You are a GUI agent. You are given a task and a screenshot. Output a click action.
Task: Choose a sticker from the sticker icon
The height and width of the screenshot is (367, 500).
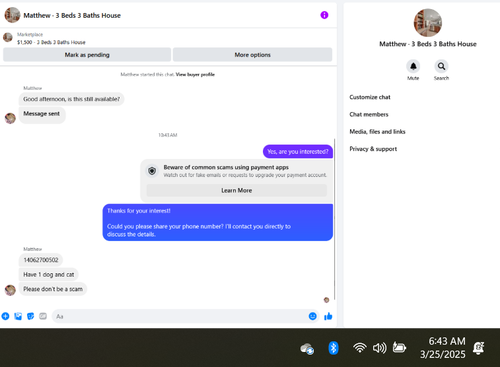click(x=30, y=316)
